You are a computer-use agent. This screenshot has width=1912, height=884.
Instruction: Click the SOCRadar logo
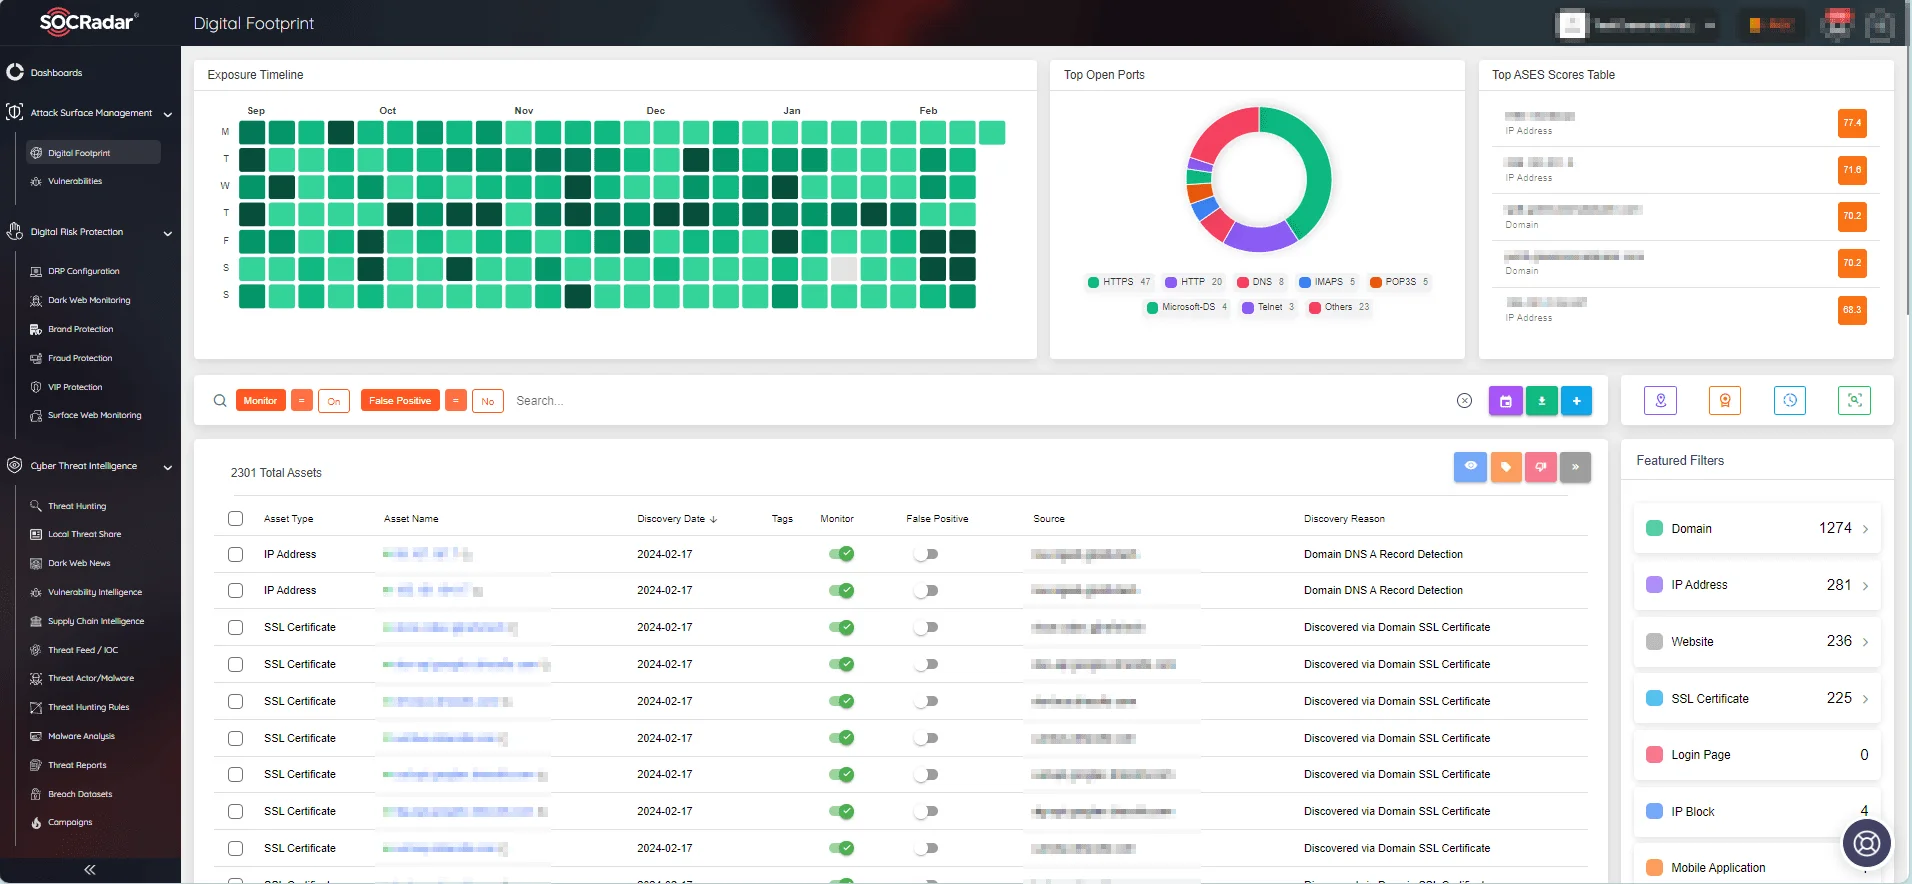88,22
